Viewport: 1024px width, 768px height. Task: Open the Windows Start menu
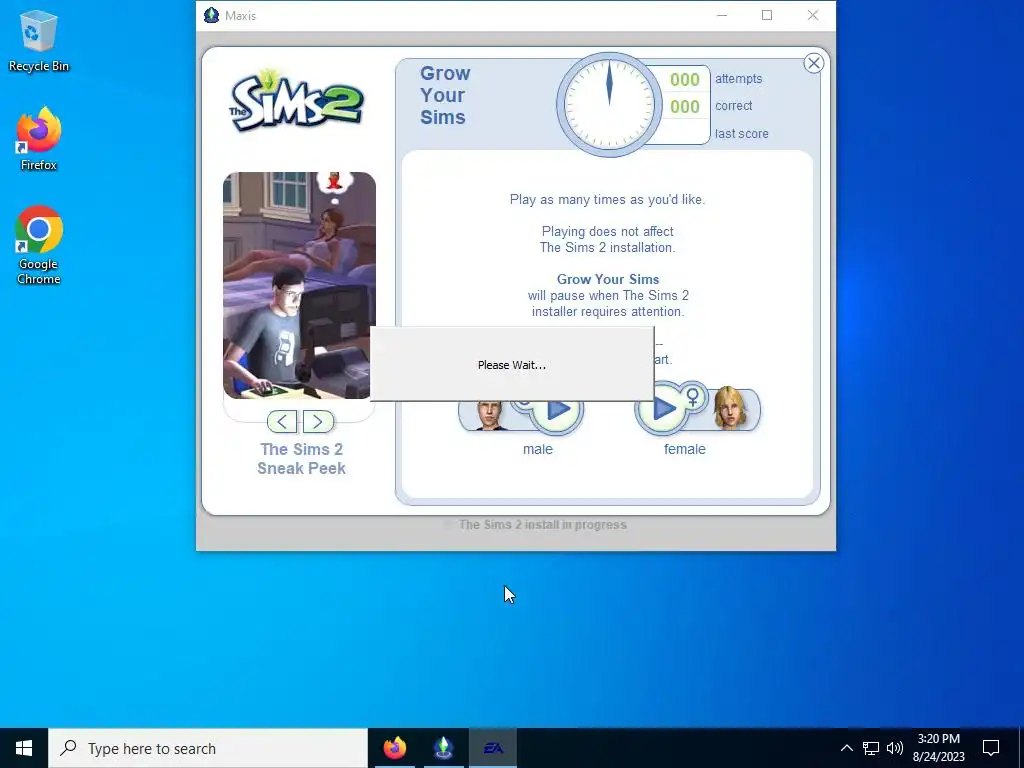click(24, 748)
